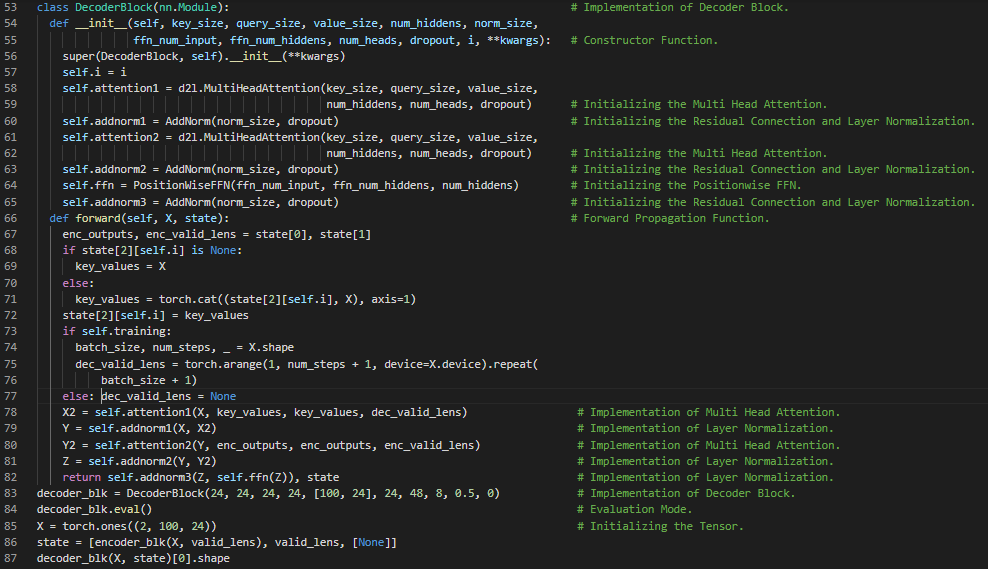Click line number 53 in the gutter
The height and width of the screenshot is (569, 988).
(x=14, y=7)
